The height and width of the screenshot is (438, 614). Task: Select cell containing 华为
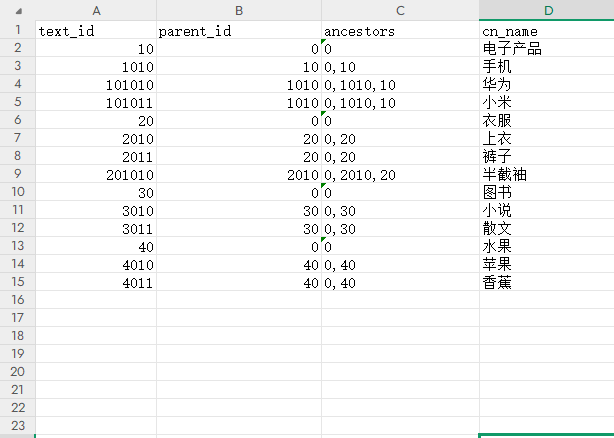[547, 84]
